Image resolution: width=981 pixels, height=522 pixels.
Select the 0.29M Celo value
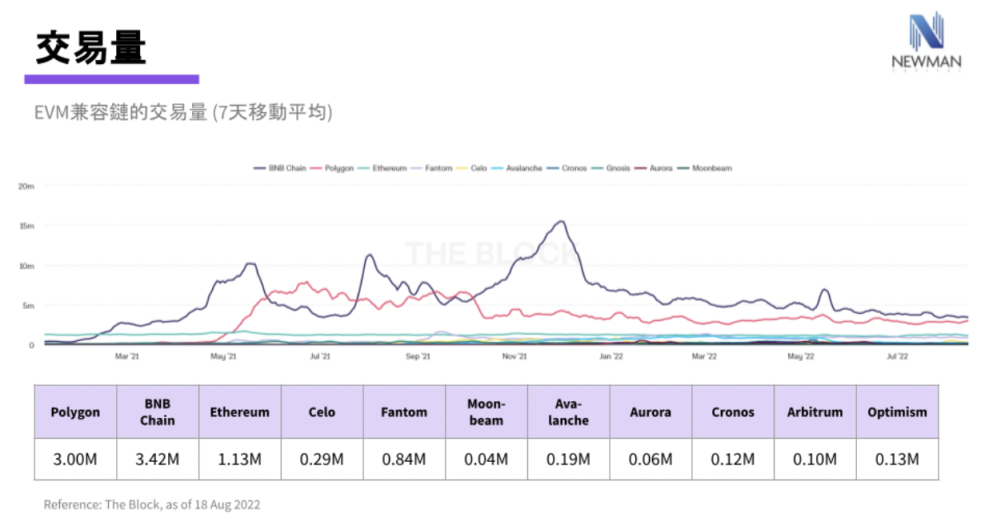point(322,459)
